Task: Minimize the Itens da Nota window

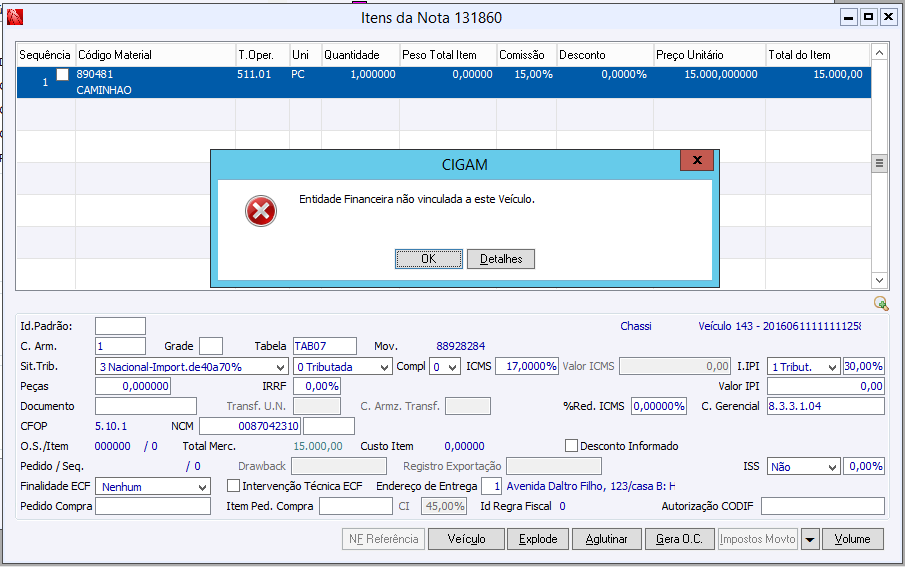Action: (x=848, y=17)
